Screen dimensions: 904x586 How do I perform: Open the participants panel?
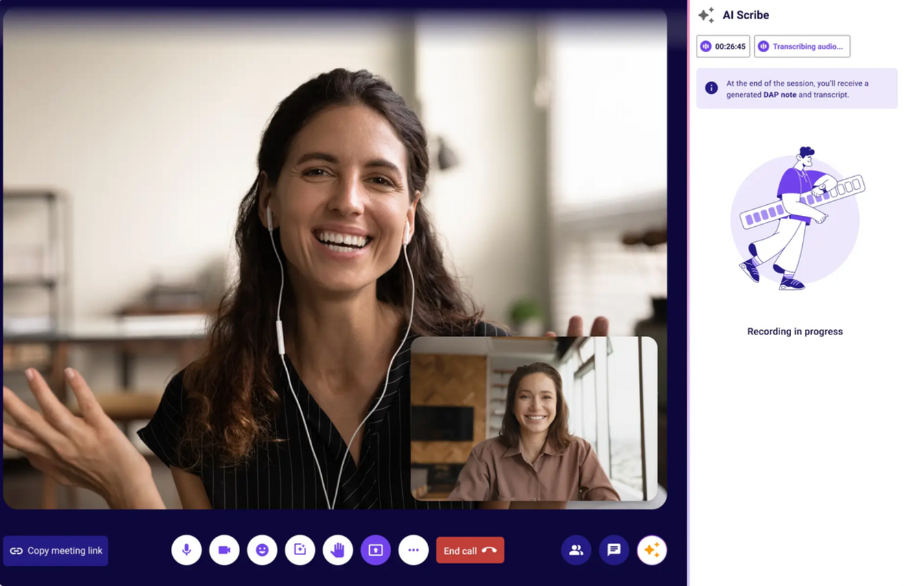tap(576, 550)
